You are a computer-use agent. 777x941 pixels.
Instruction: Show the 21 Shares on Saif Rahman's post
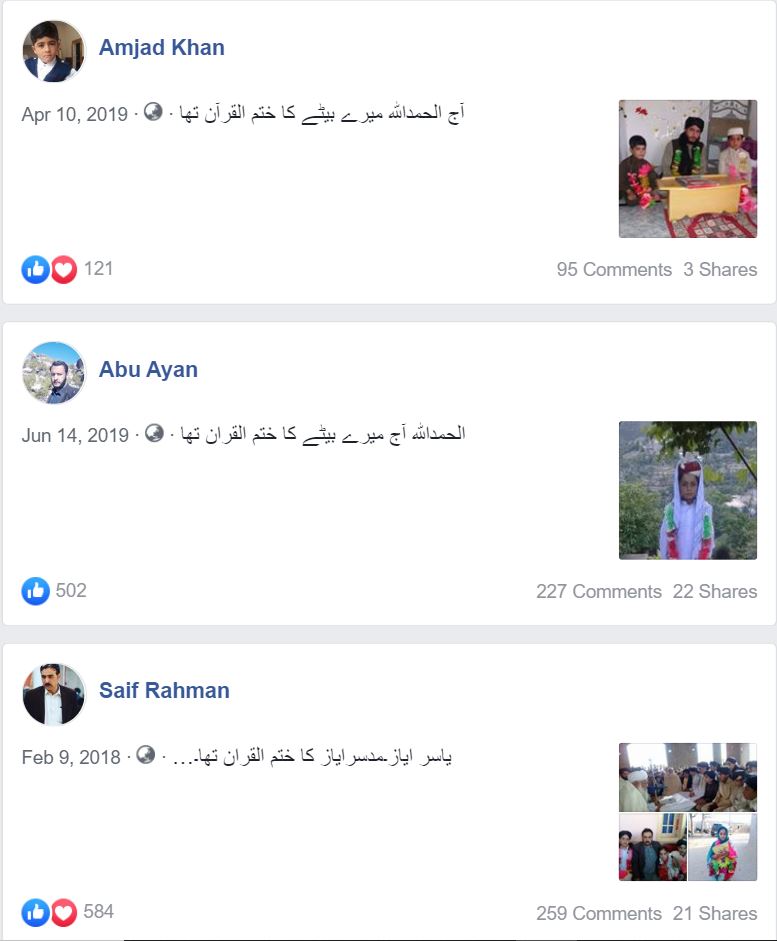715,913
